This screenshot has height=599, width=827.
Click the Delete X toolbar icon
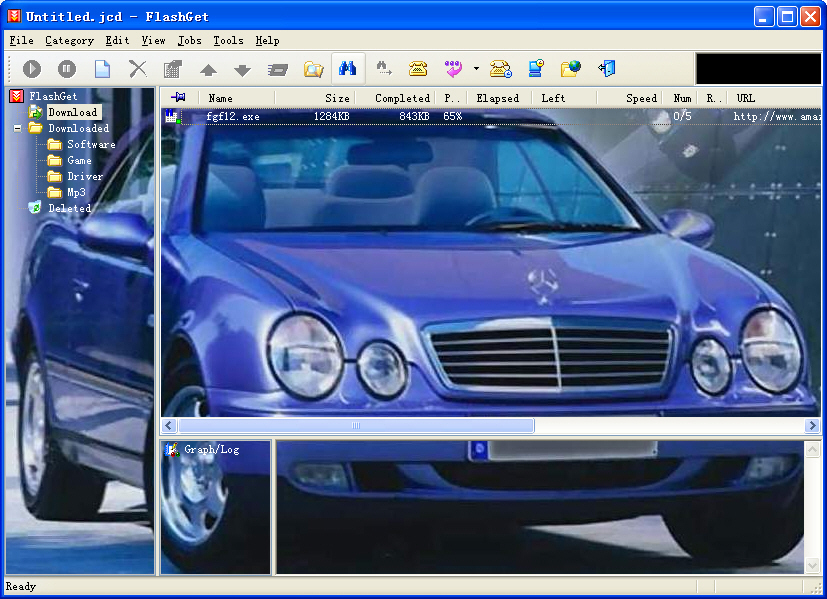(x=138, y=69)
